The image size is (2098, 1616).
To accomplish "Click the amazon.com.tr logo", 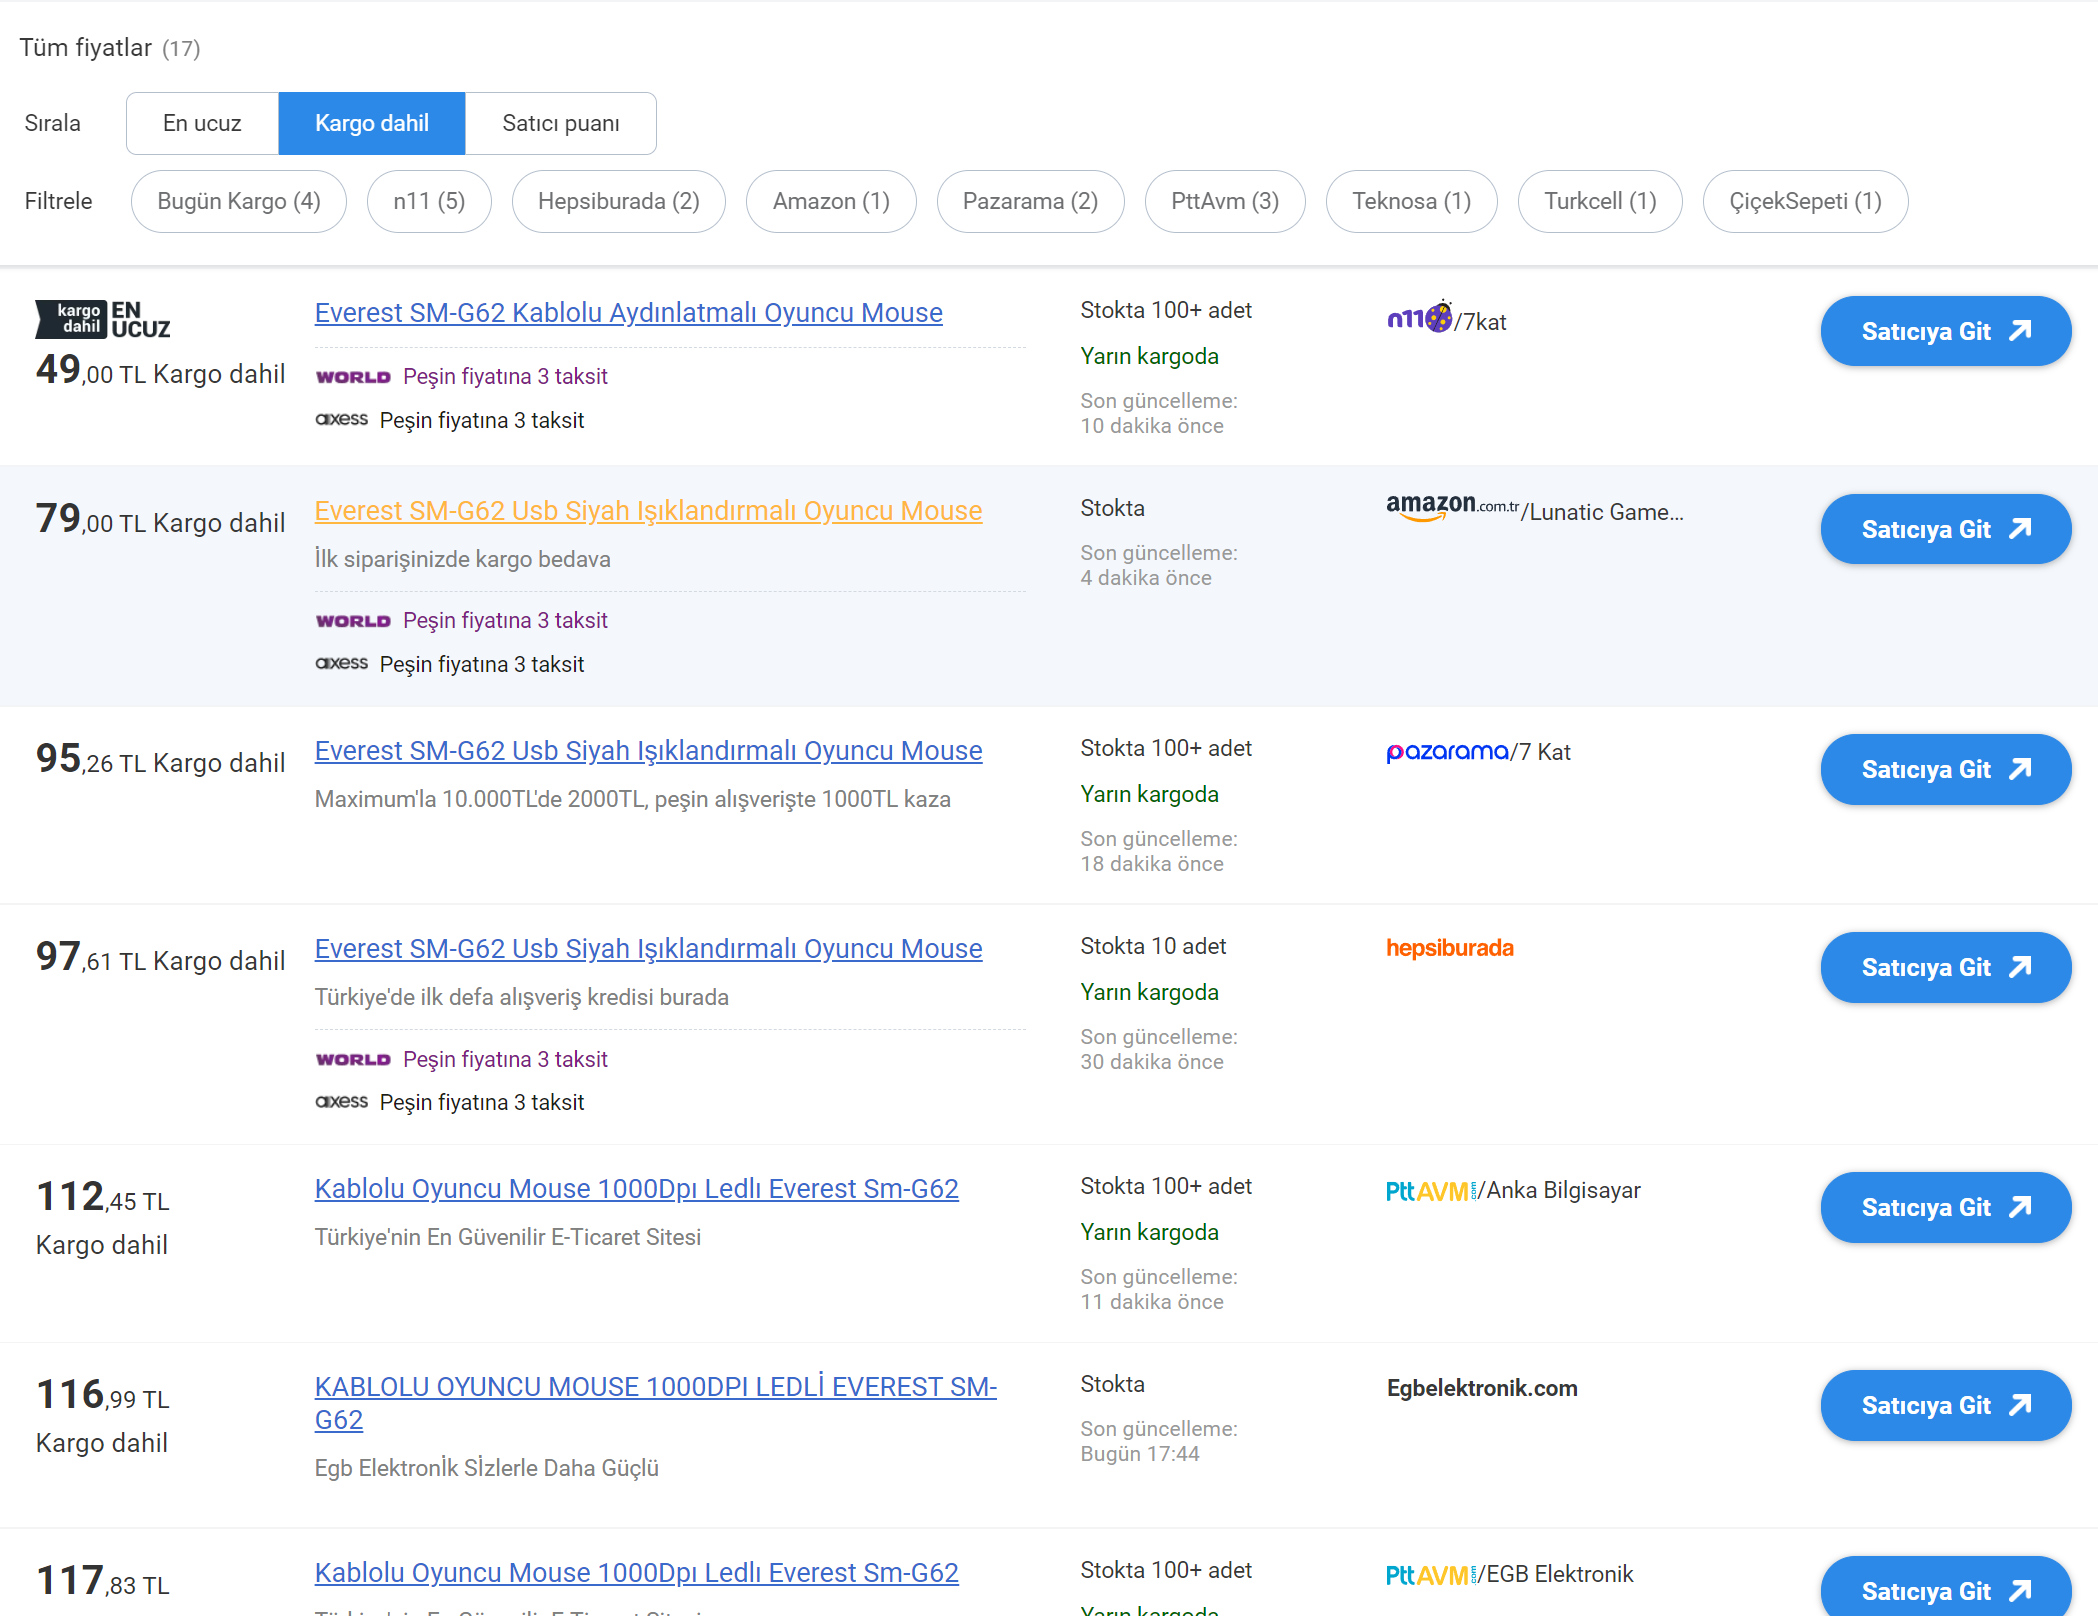I will click(1452, 507).
